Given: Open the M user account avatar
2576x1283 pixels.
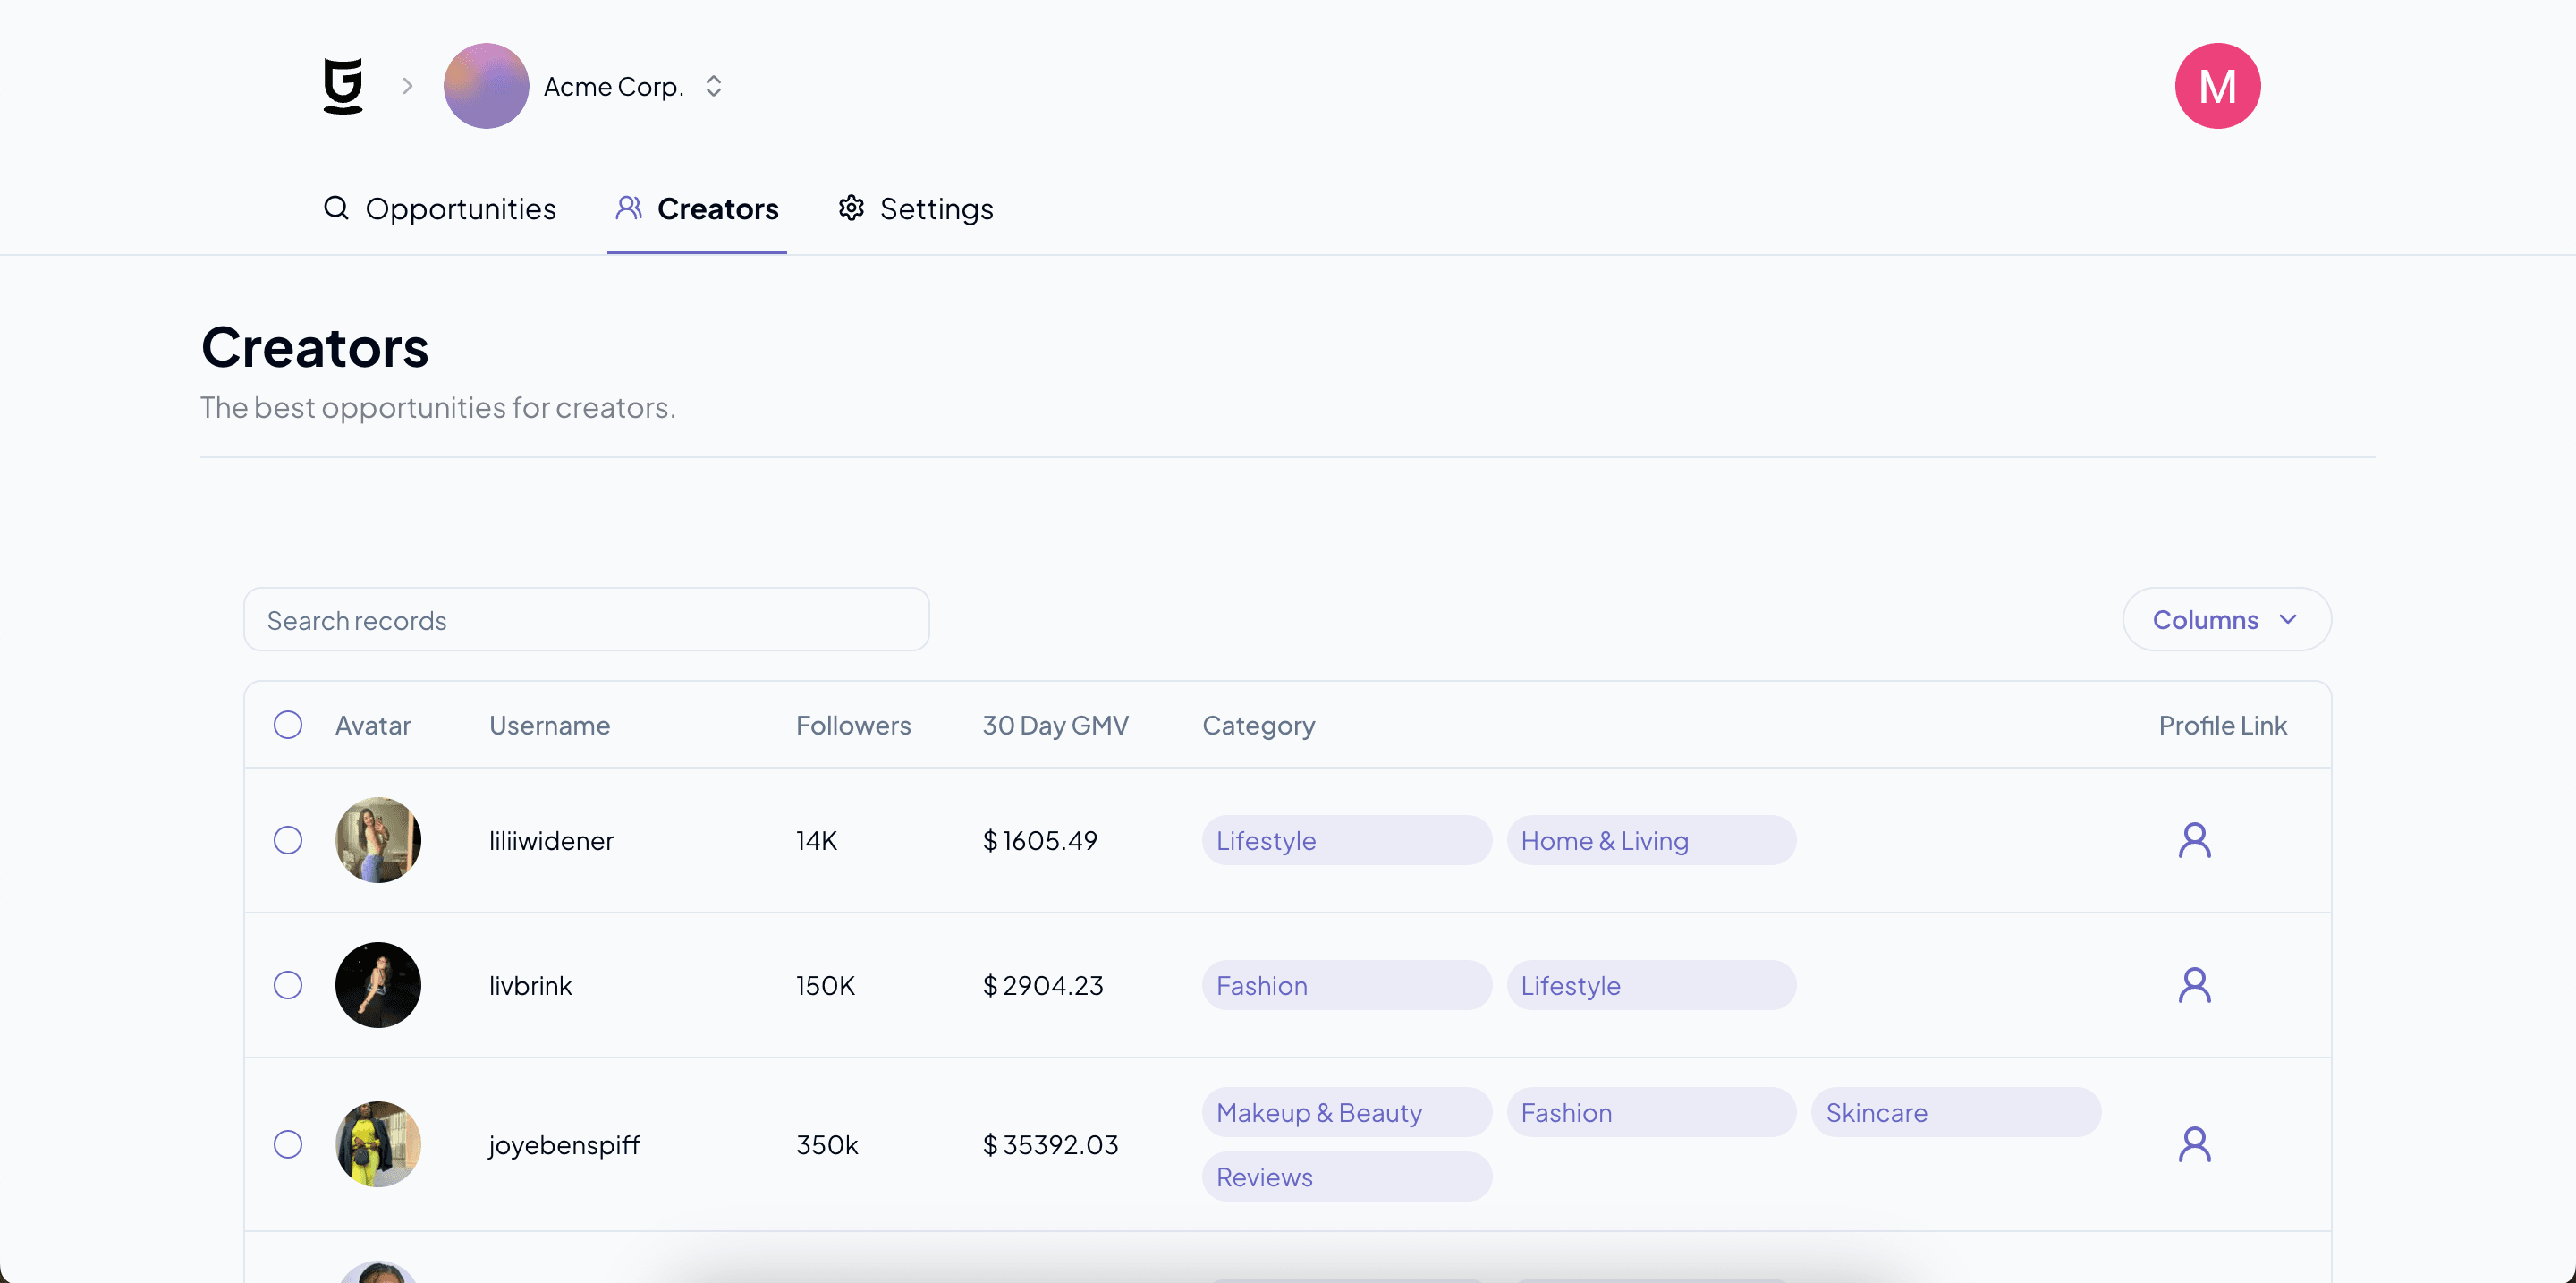Looking at the screenshot, I should 2217,86.
